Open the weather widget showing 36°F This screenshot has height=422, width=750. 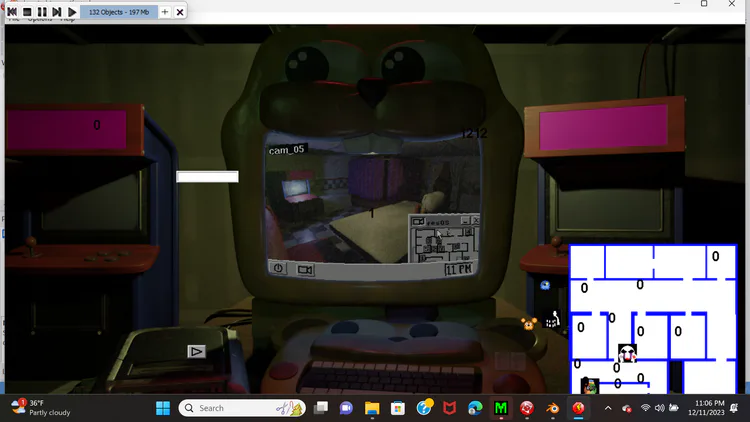tap(41, 408)
